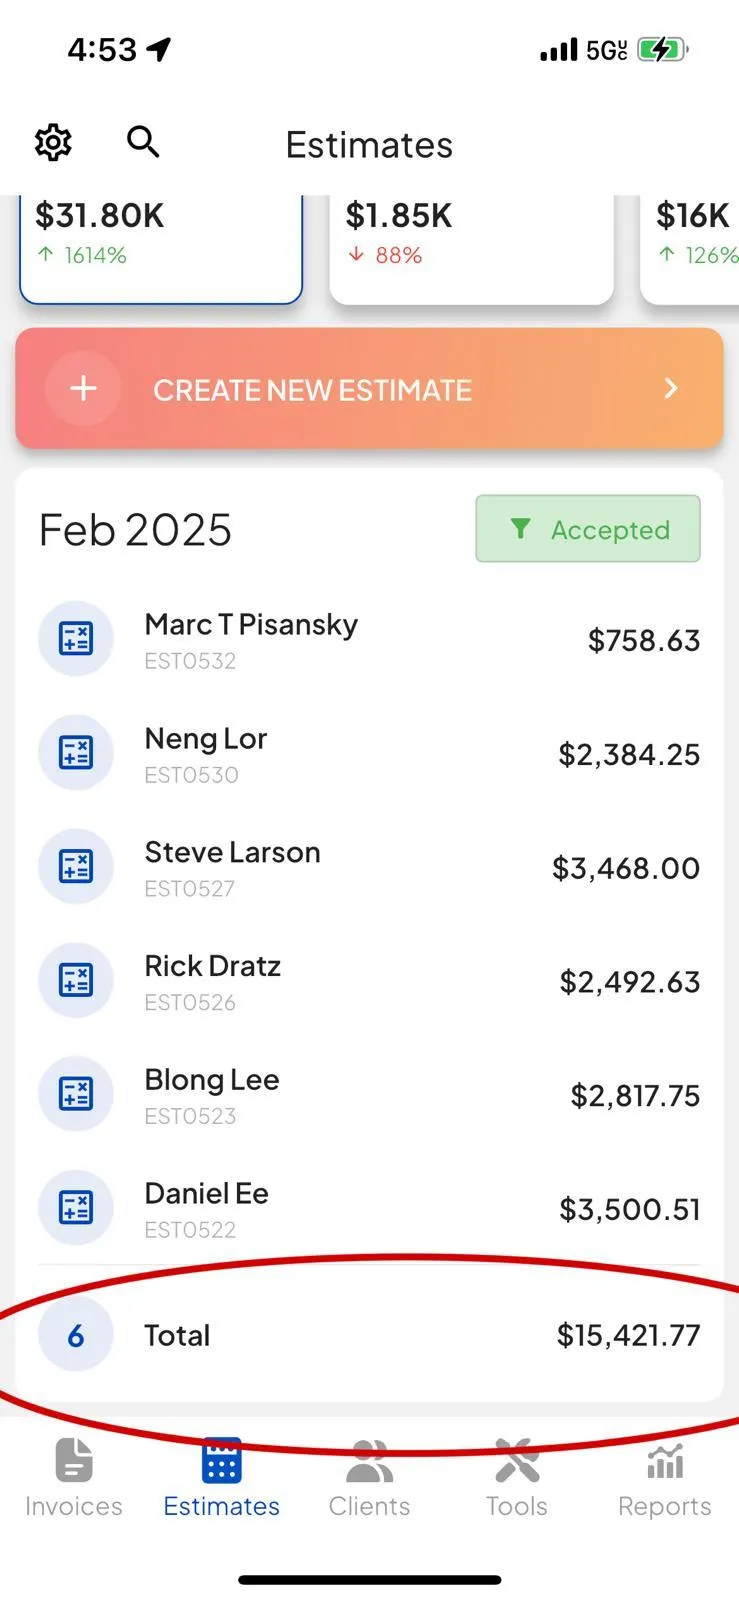Click Daniel Ee's estimate calculator icon
The height and width of the screenshot is (1600, 739).
click(x=76, y=1207)
